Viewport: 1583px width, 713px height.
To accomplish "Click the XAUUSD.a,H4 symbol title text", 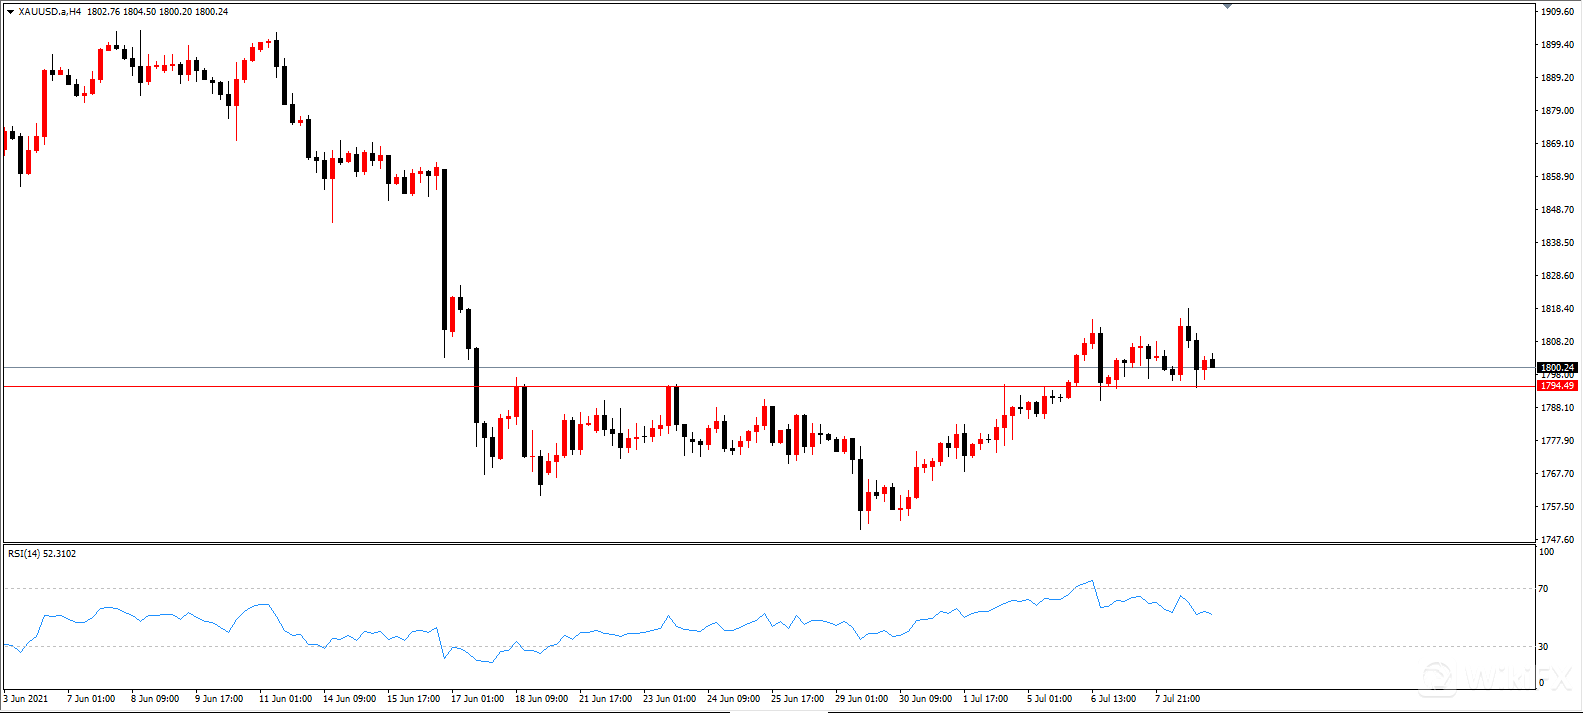I will tap(50, 12).
